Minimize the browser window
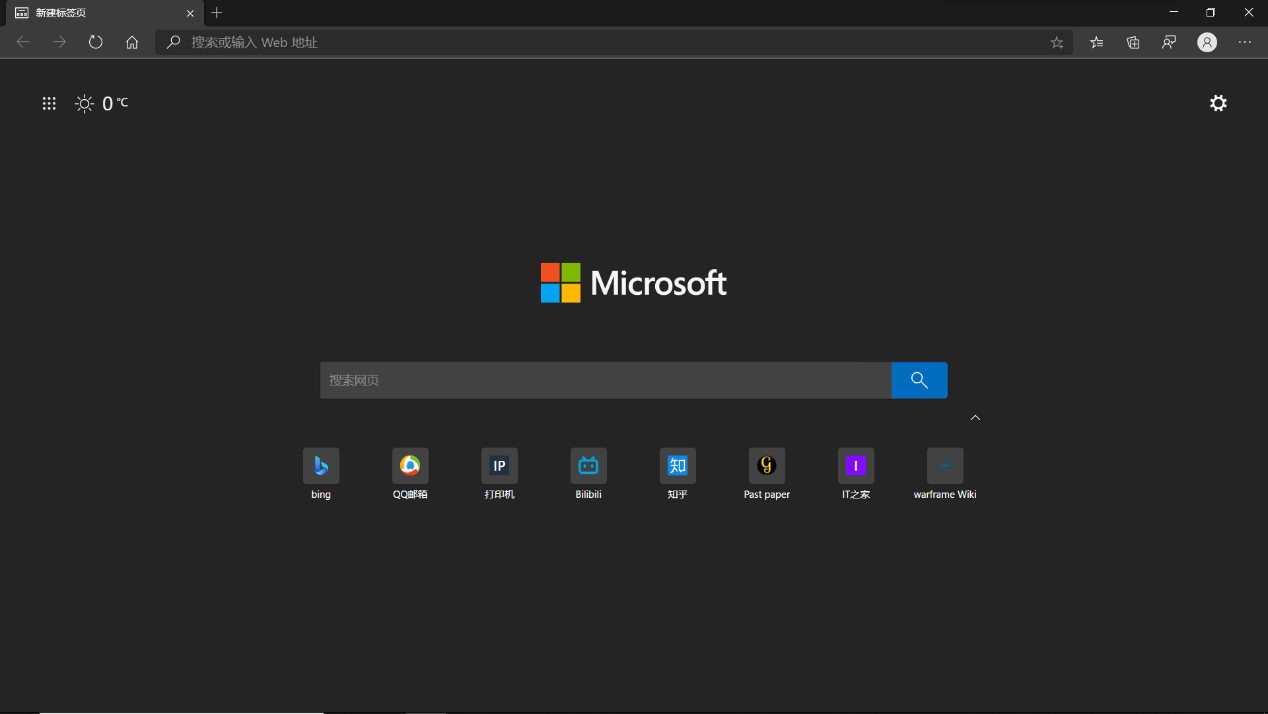The image size is (1268, 714). click(x=1173, y=13)
